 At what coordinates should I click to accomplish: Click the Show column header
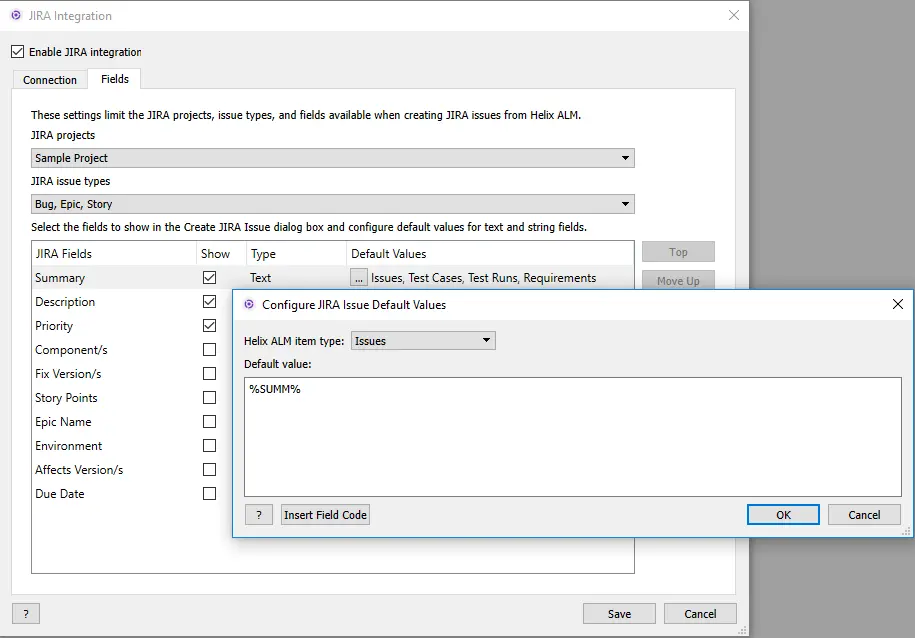[x=221, y=253]
